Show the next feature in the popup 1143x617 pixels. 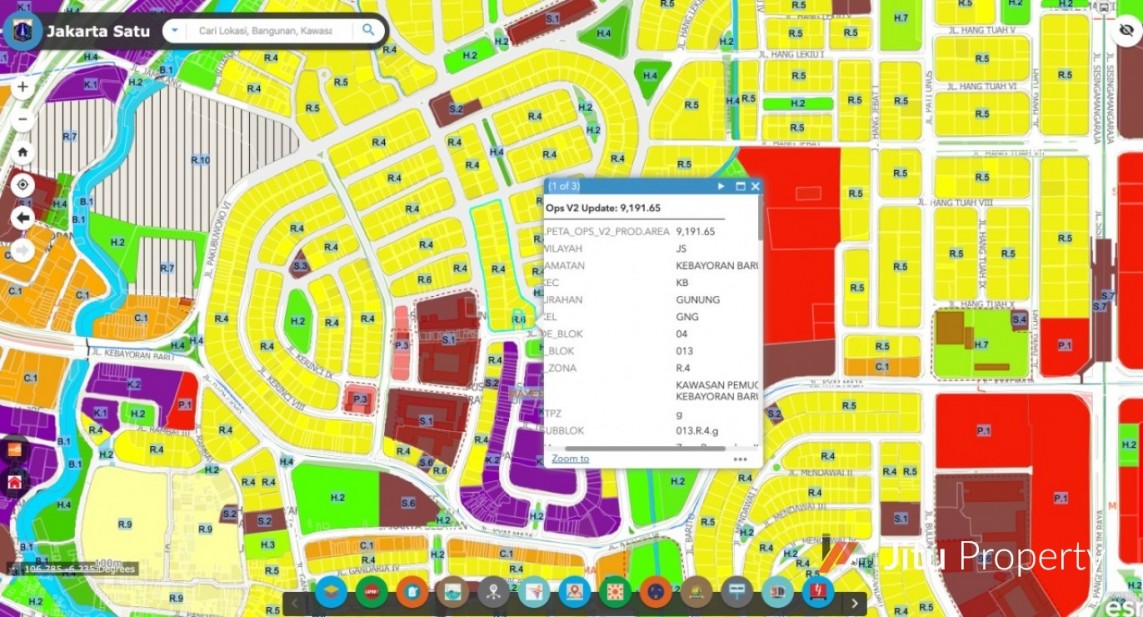(x=721, y=186)
